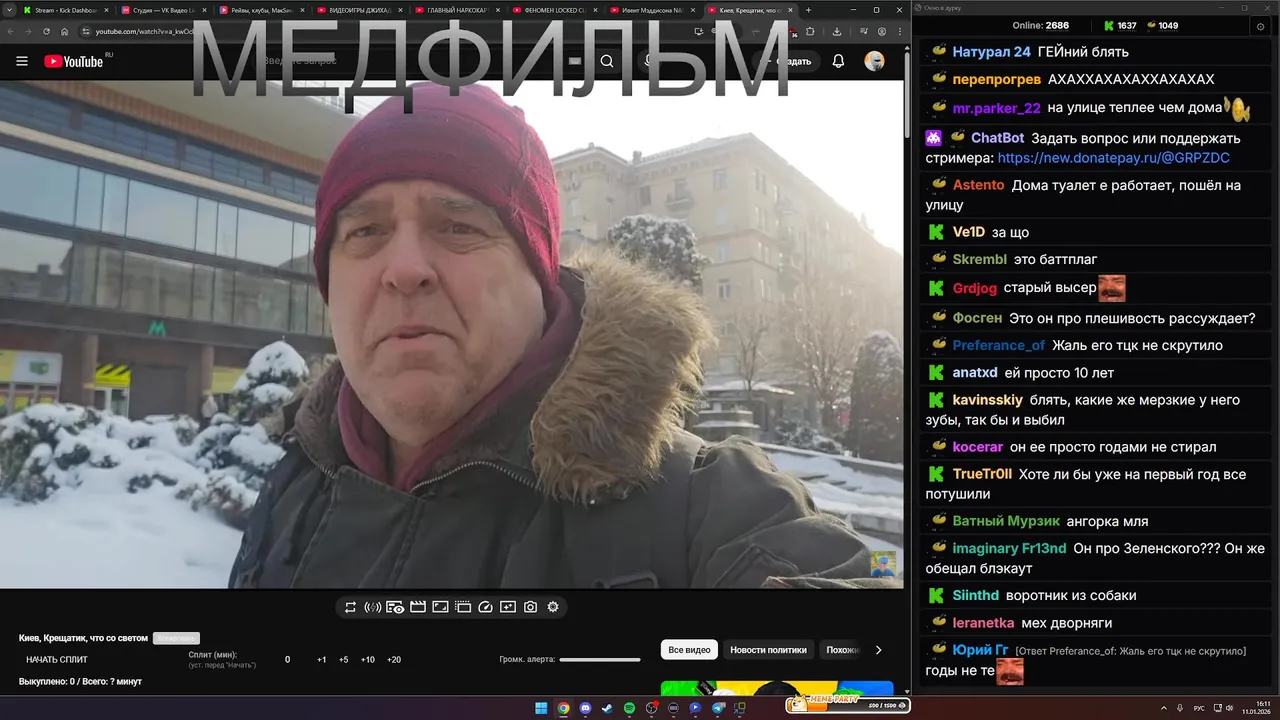This screenshot has width=1280, height=720.
Task: Click the loop icon in player toolbar
Action: [350, 607]
